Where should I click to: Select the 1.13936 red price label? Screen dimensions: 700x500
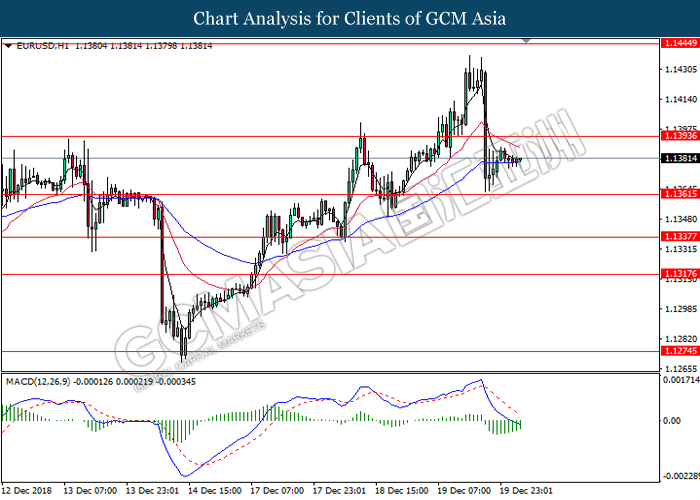pos(680,136)
